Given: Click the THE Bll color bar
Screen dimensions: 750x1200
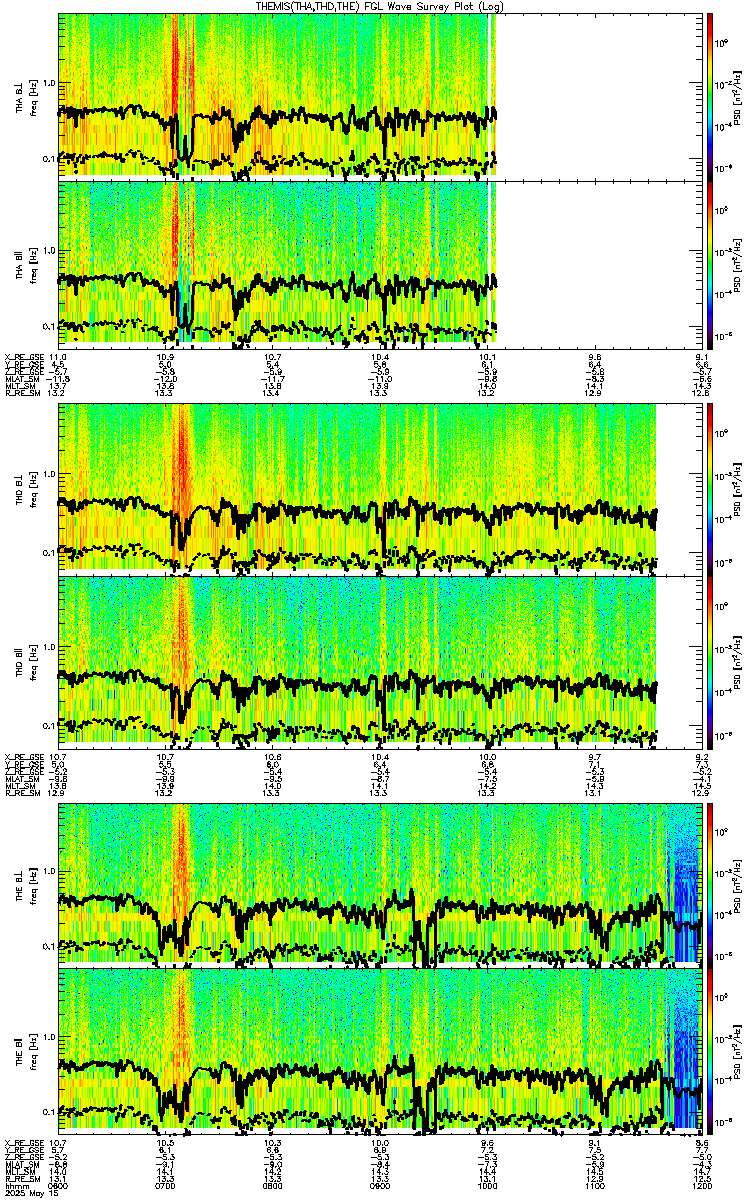Looking at the screenshot, I should point(710,1050).
